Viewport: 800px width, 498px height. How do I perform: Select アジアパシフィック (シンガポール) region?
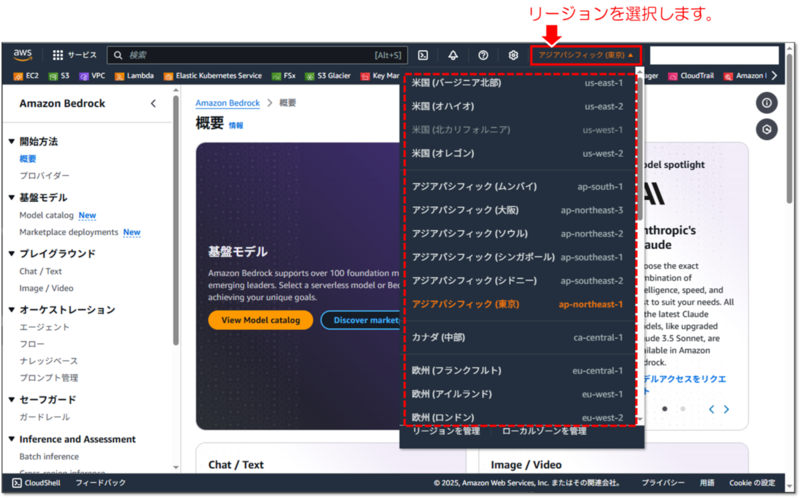517,257
